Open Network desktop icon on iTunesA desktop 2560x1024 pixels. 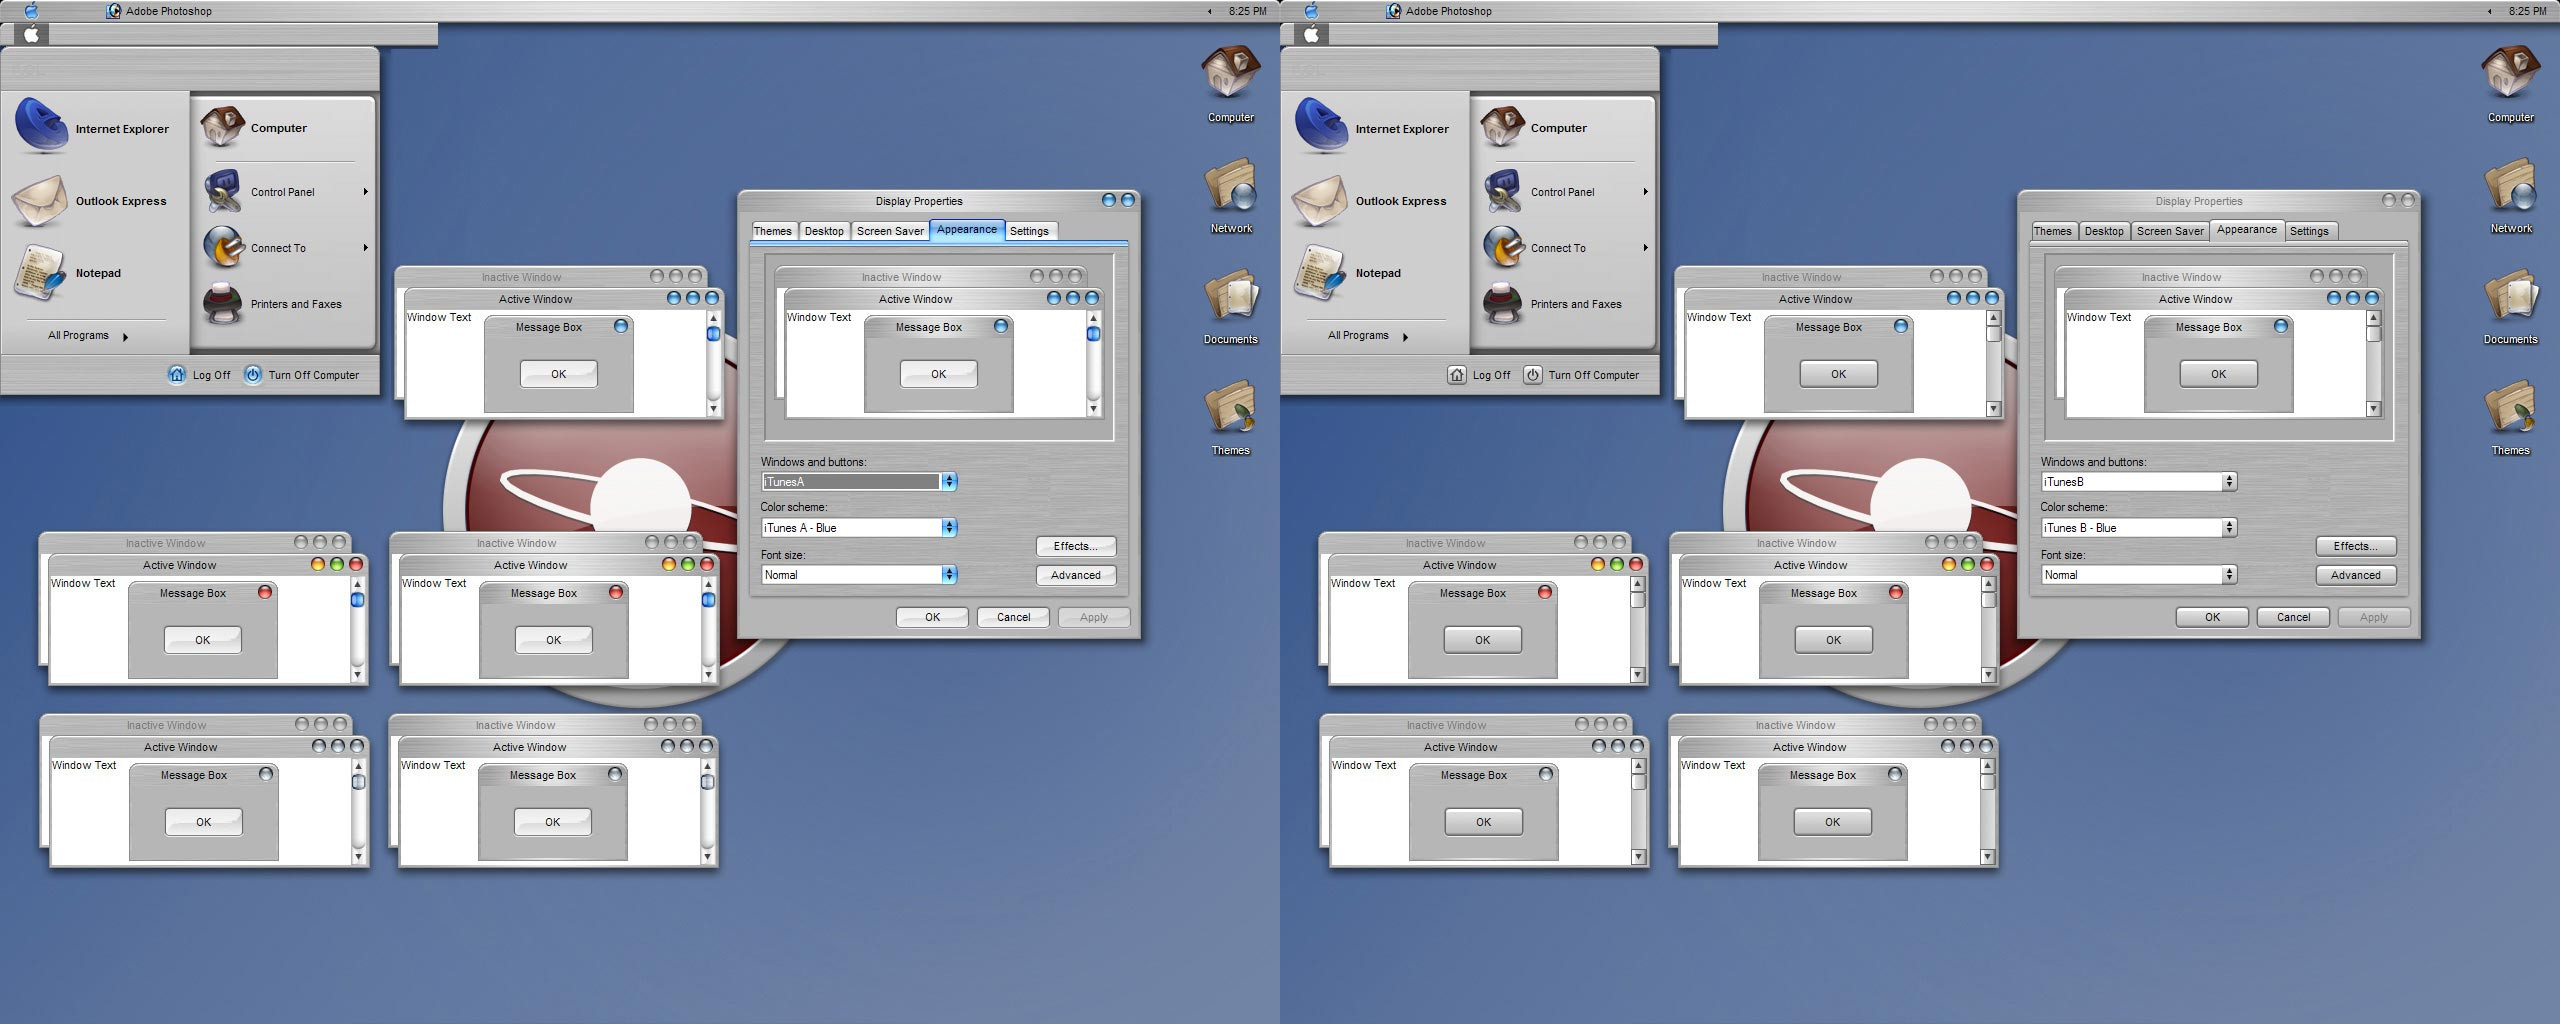pos(1230,195)
